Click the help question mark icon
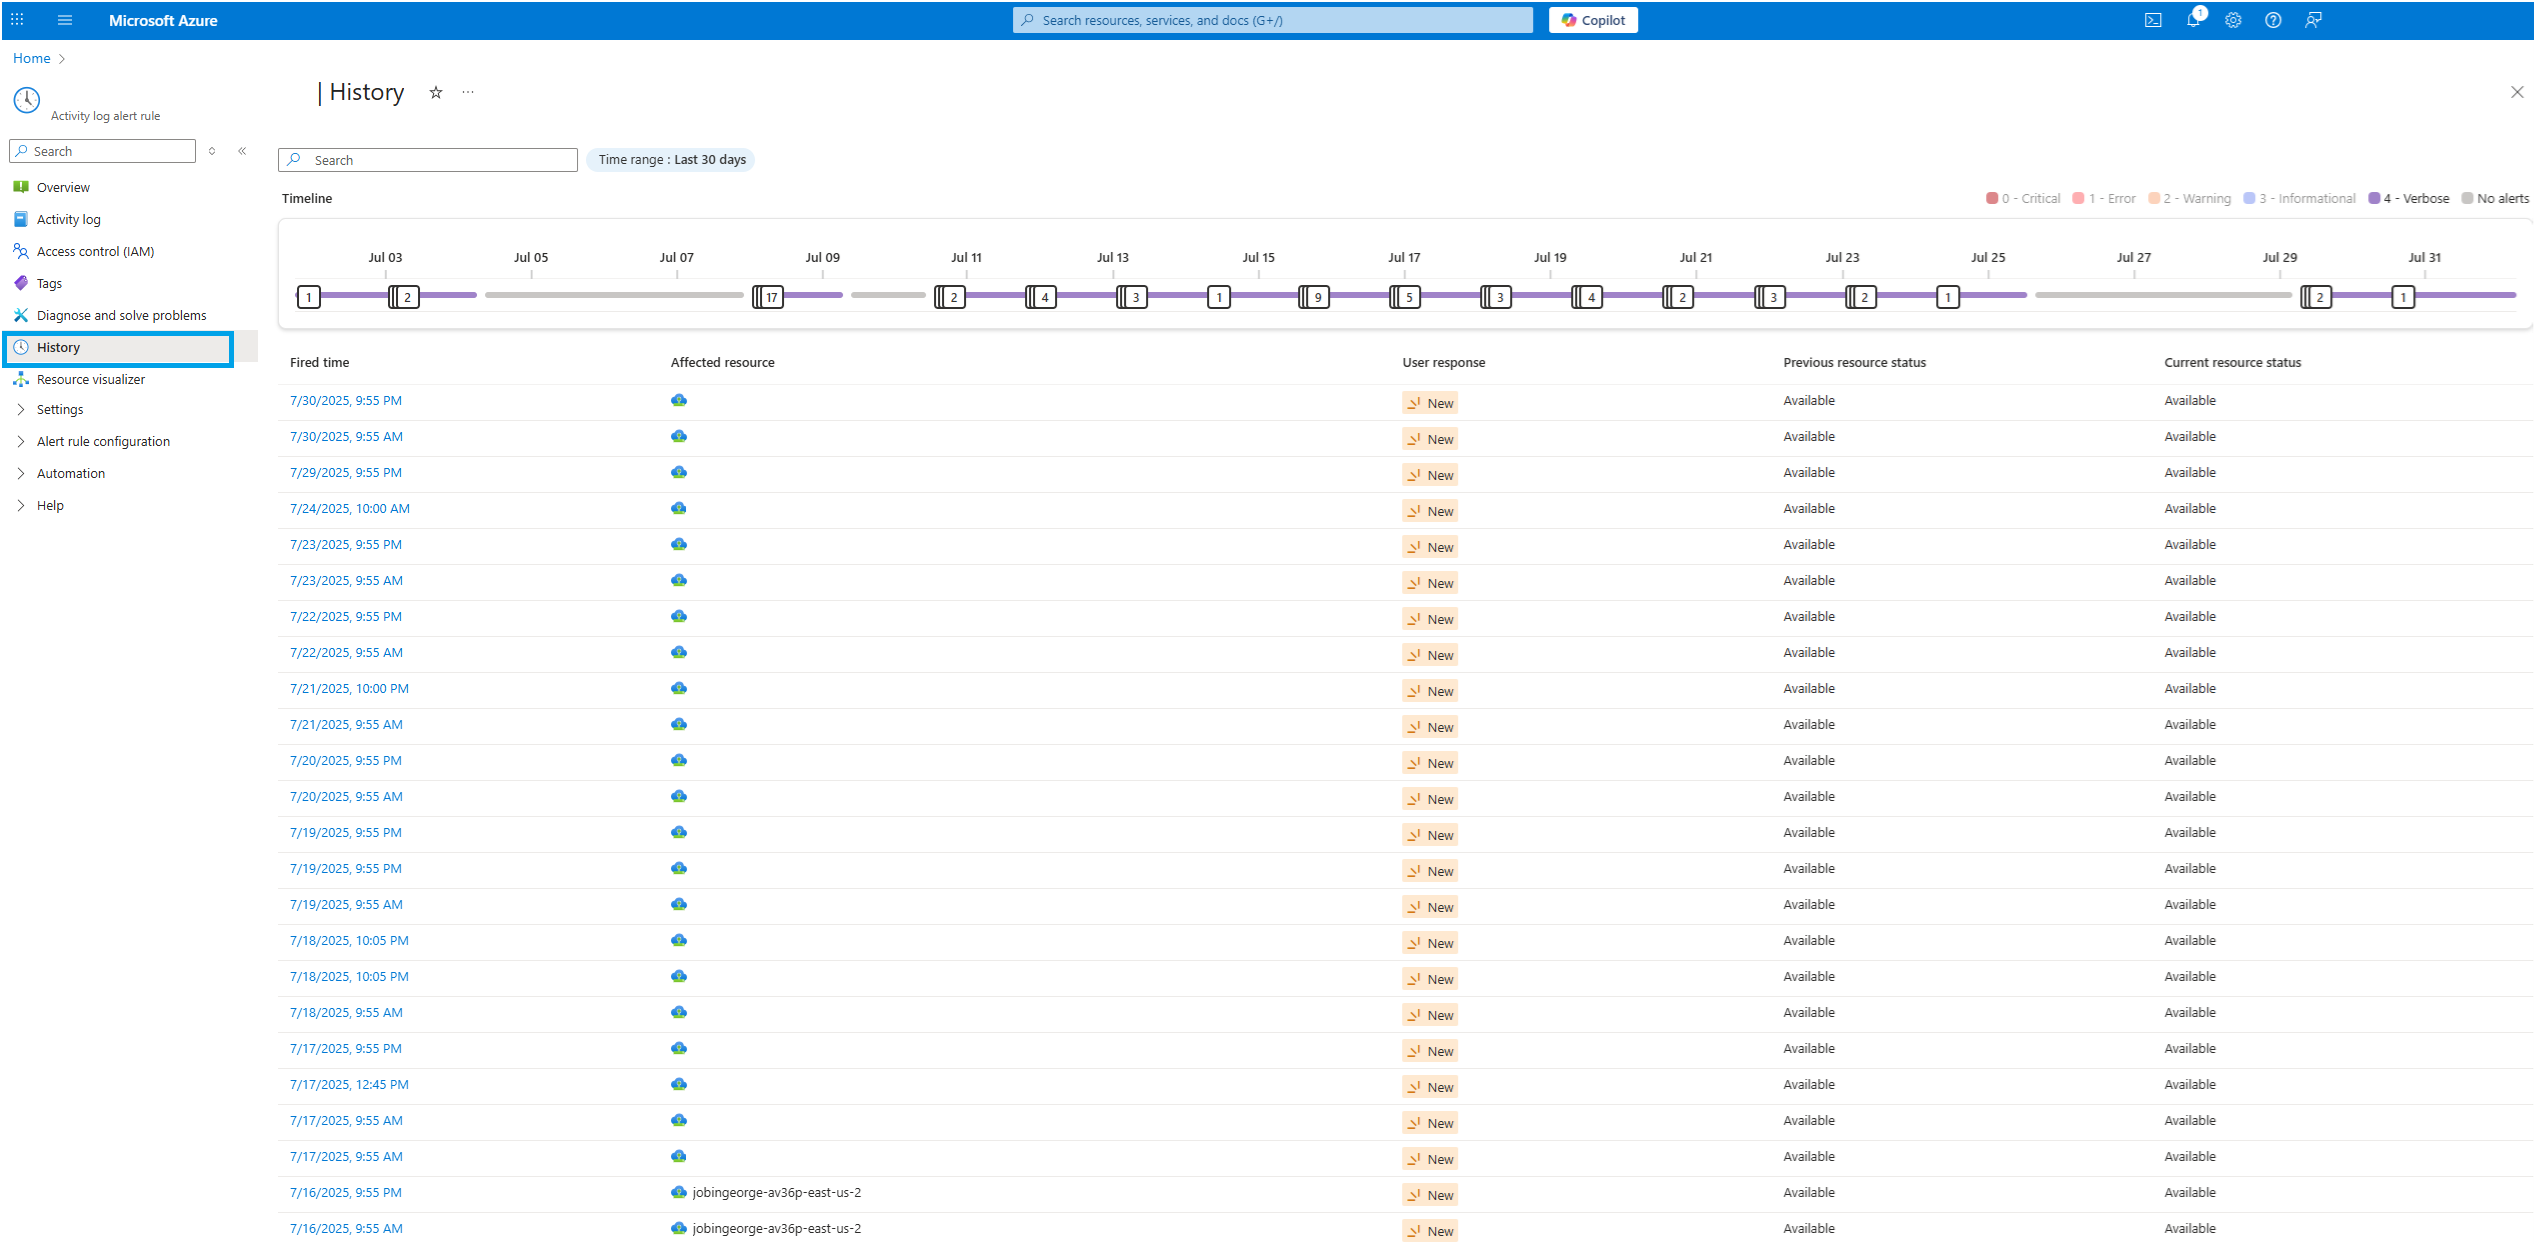This screenshot has width=2534, height=1246. pyautogui.click(x=2273, y=20)
